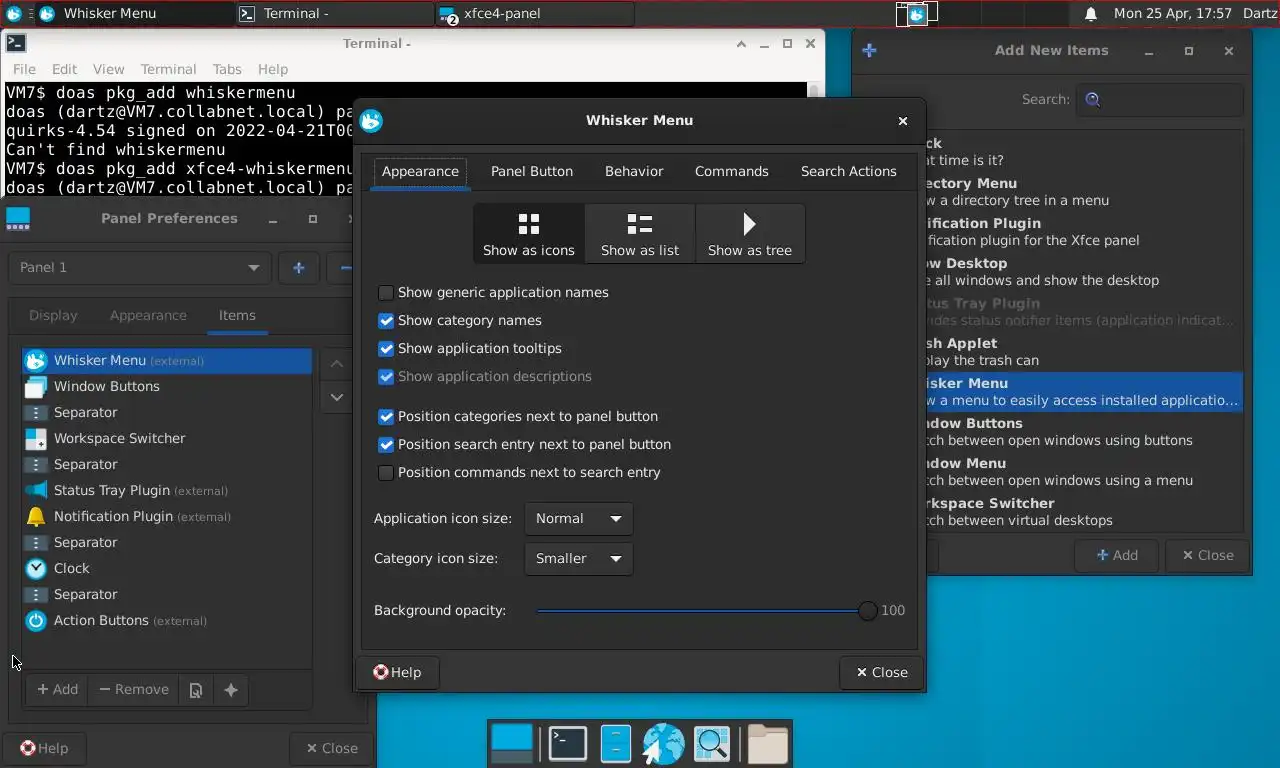The image size is (1280, 768).
Task: Select Whisker Menu row in Add New Items
Action: pyautogui.click(x=1084, y=392)
